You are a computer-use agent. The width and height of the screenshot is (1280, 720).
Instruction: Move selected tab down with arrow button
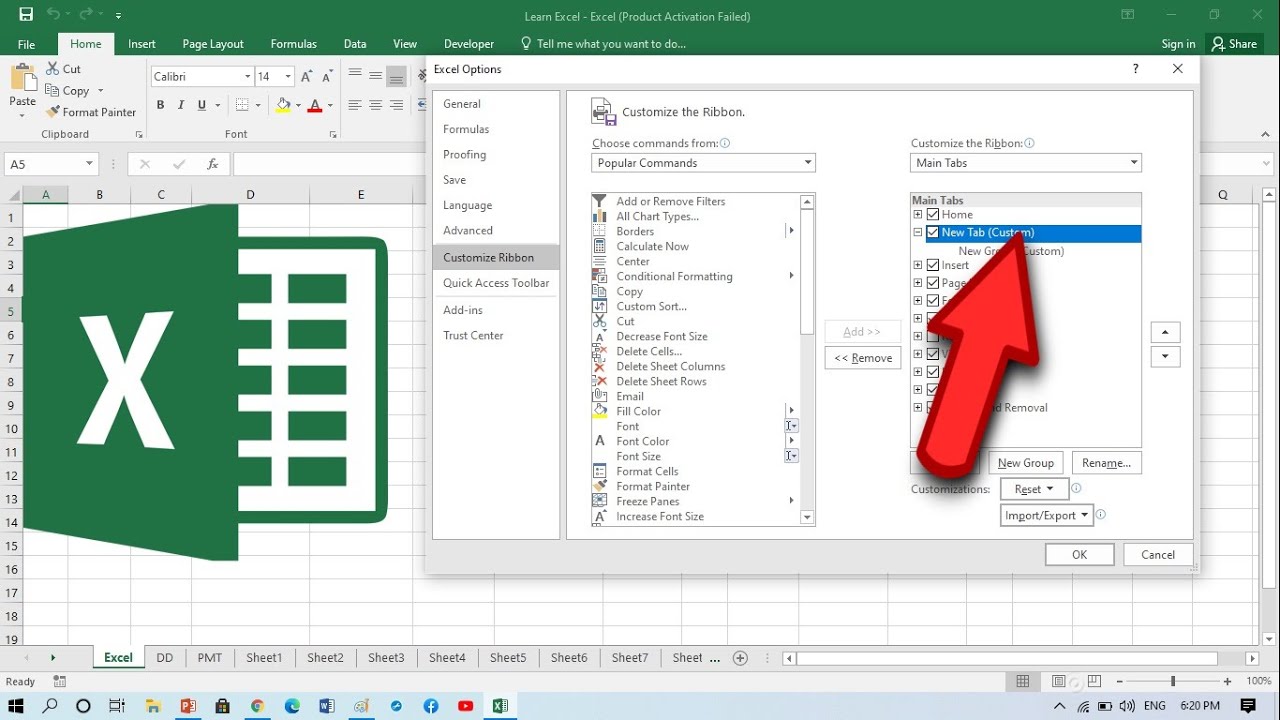pos(1165,357)
